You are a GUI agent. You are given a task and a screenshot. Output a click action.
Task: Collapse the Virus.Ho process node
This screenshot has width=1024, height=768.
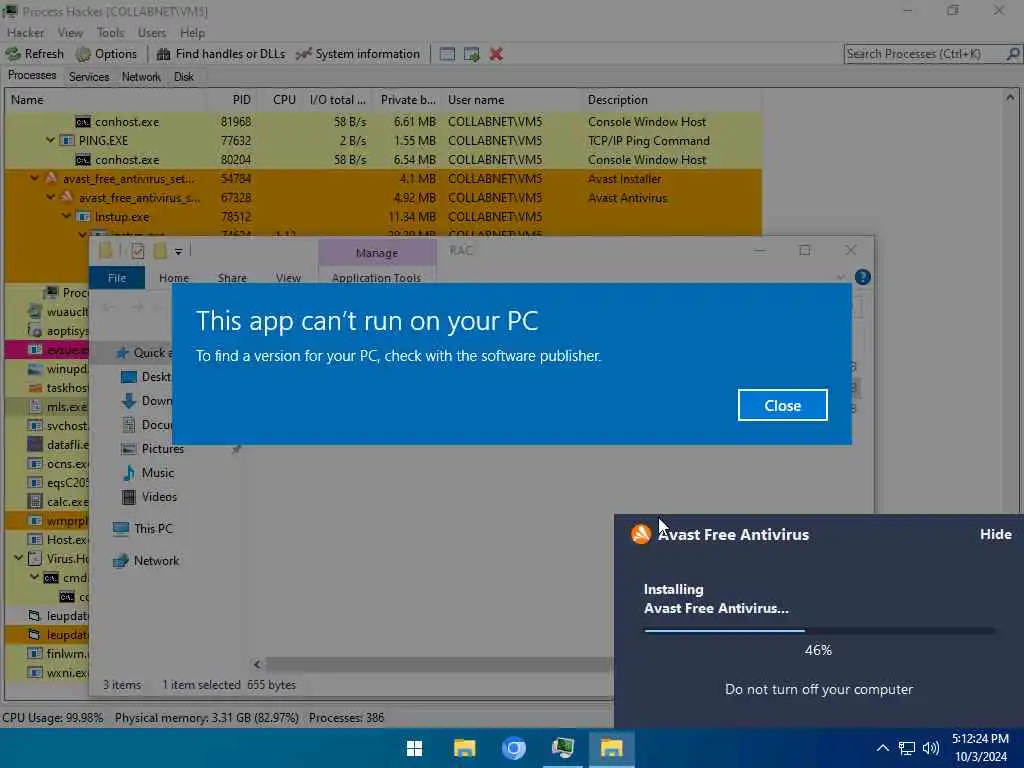18,558
